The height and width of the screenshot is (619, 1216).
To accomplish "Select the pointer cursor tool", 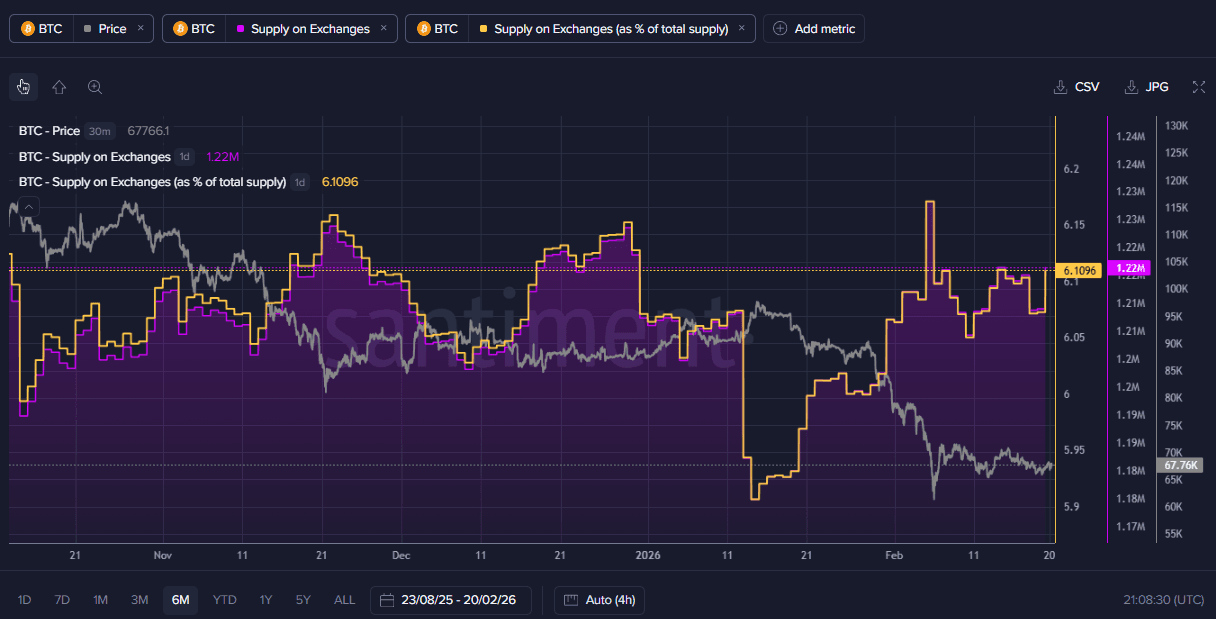I will (x=24, y=87).
